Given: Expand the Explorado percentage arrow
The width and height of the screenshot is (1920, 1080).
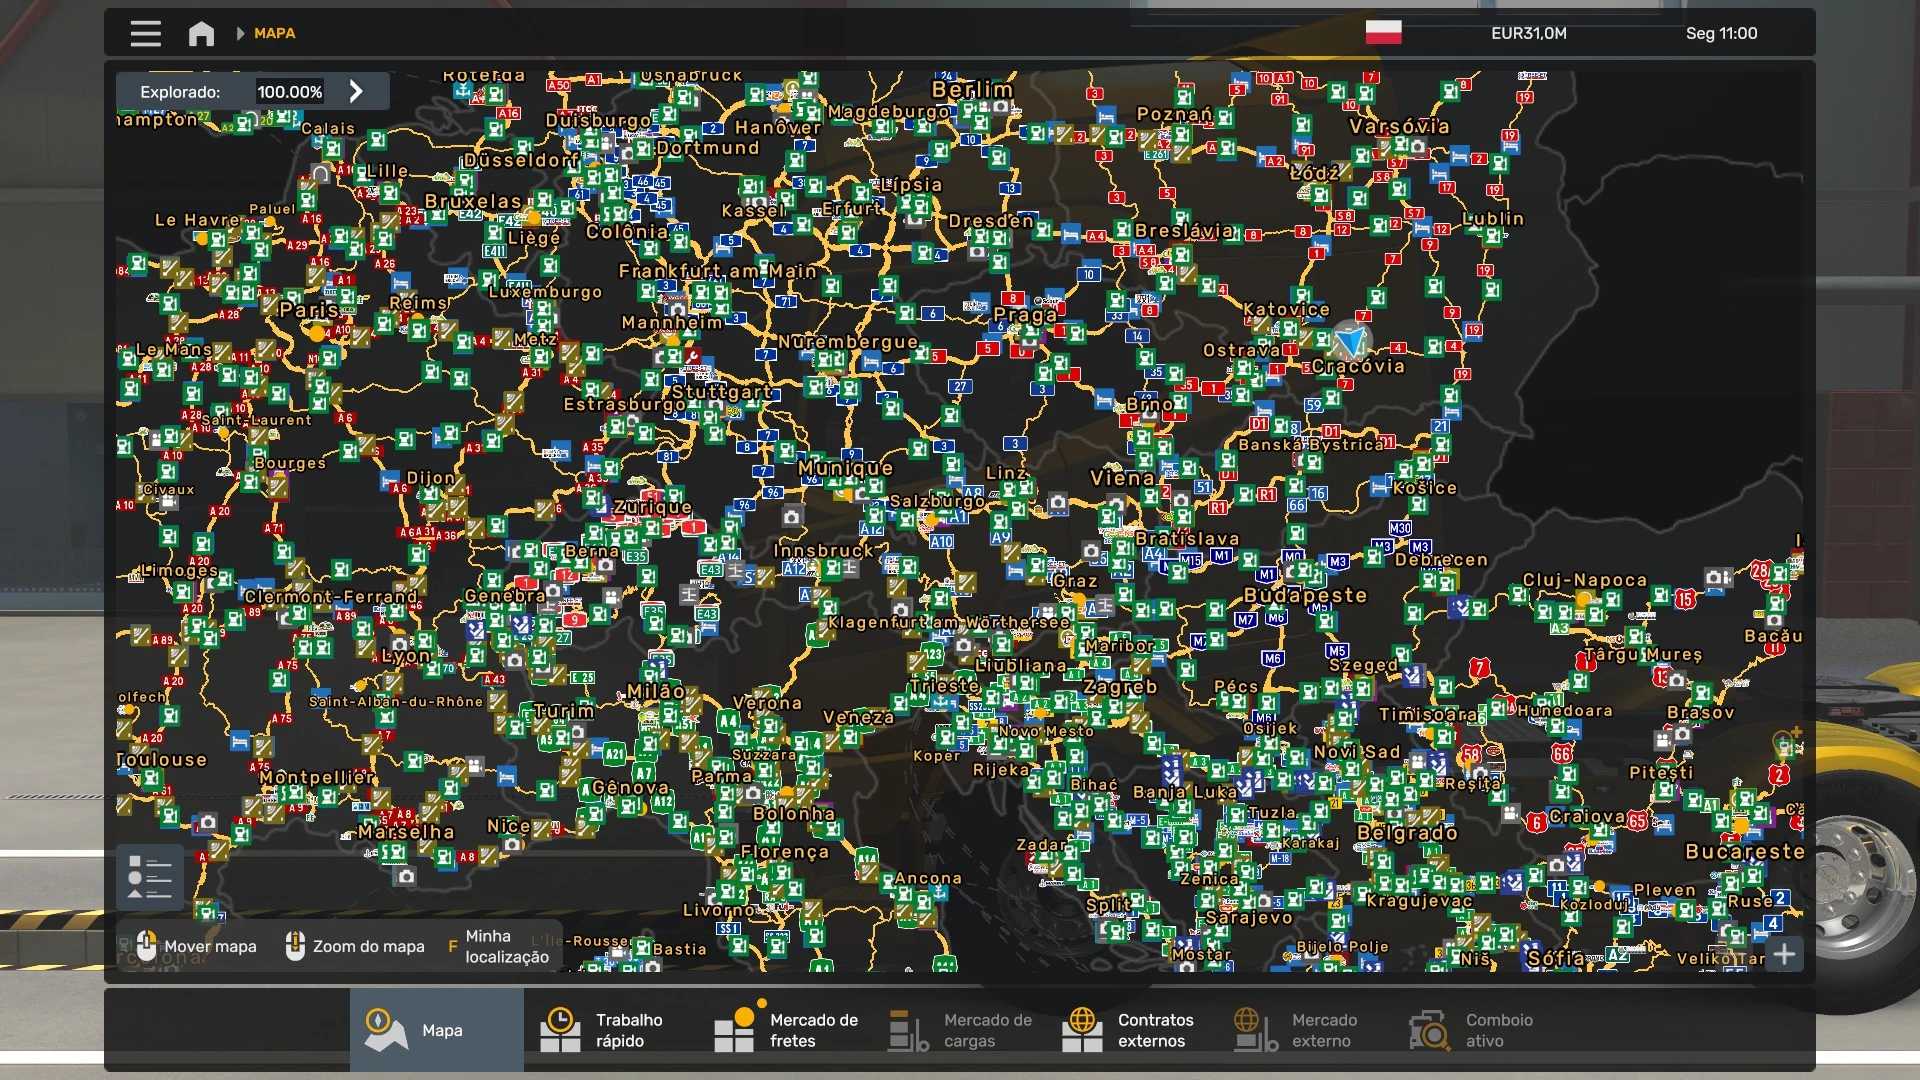Looking at the screenshot, I should point(356,91).
